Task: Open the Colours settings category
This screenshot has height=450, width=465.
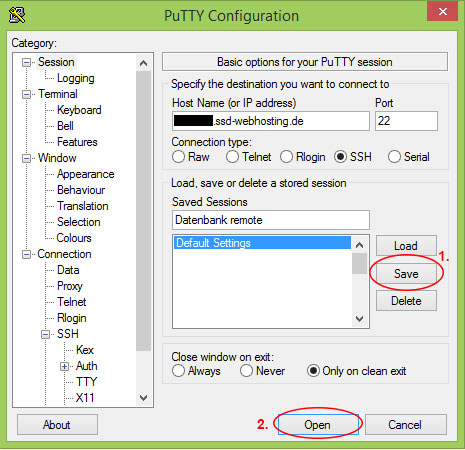Action: 74,238
